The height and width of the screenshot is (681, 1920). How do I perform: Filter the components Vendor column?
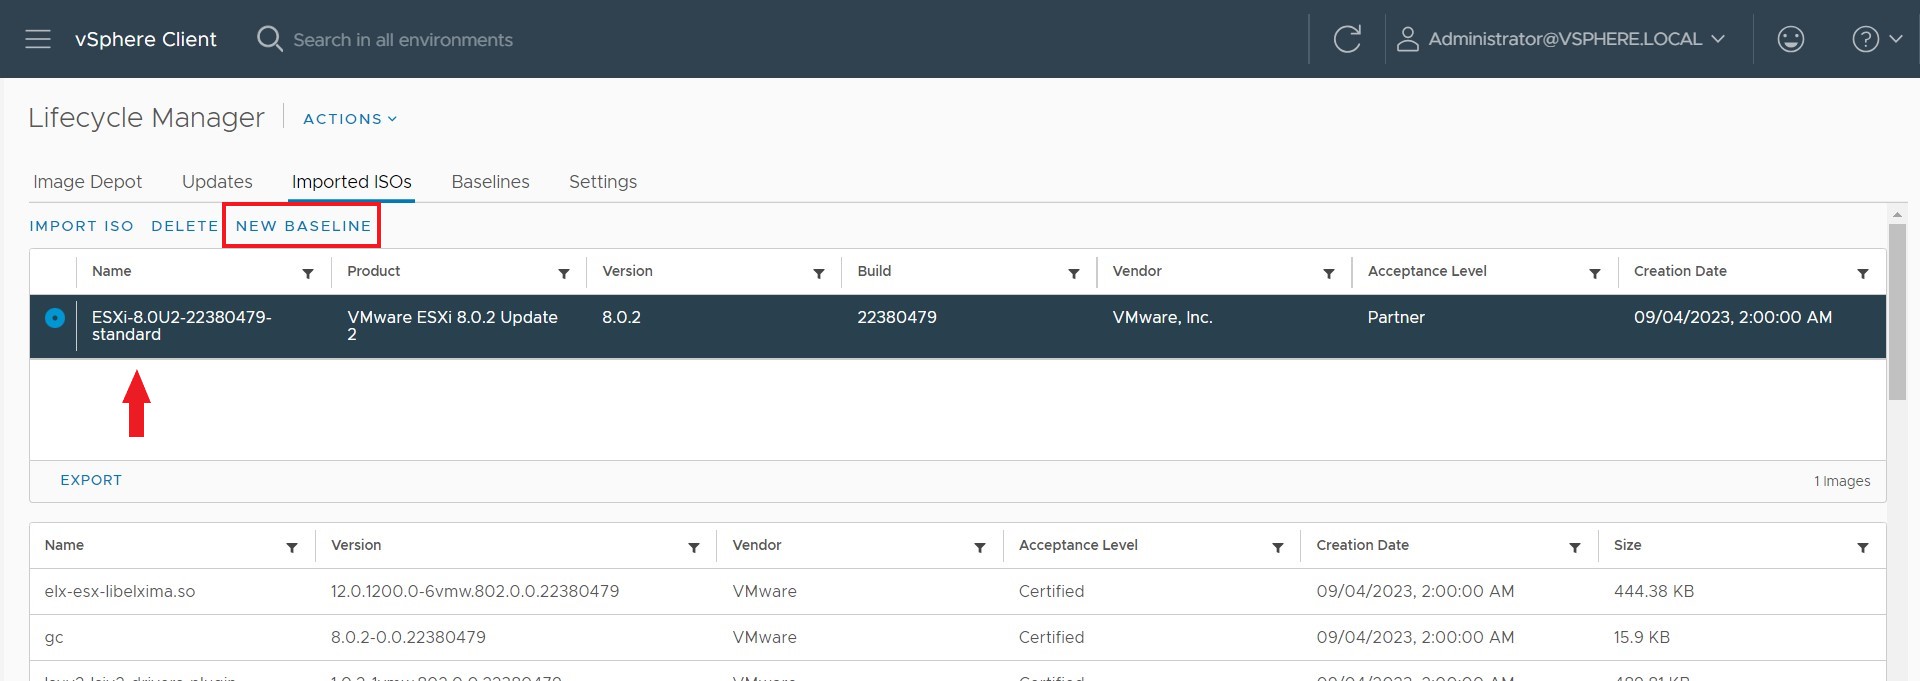(980, 547)
